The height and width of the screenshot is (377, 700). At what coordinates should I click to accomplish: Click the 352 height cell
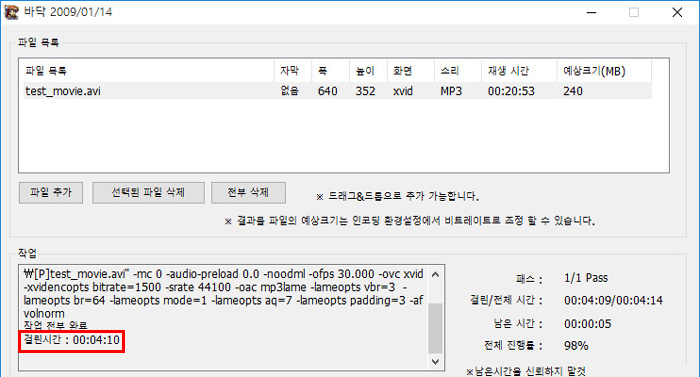coord(365,91)
